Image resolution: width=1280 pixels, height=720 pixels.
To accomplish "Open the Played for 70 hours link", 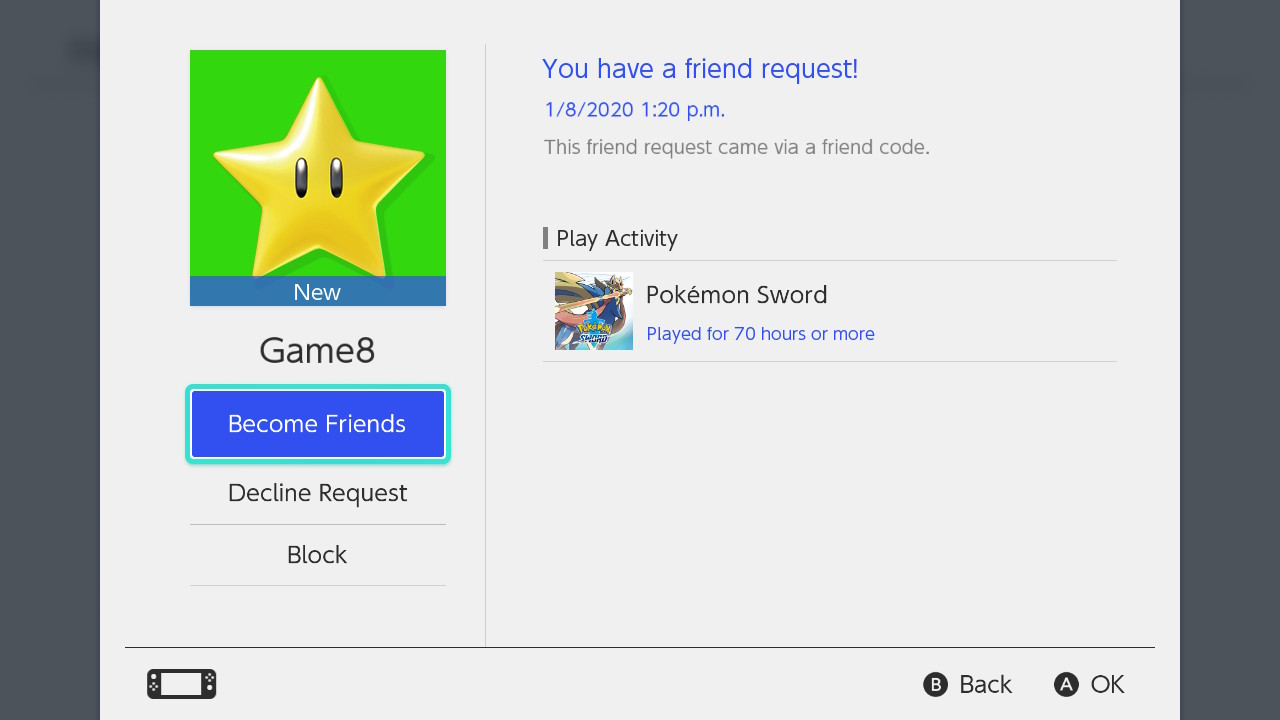I will click(x=760, y=333).
